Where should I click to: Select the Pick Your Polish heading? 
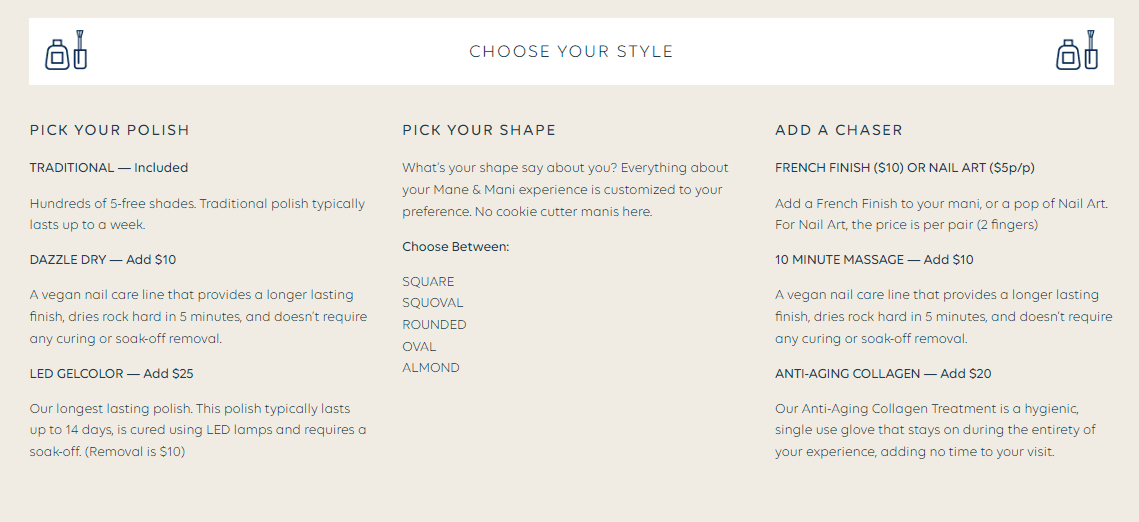tap(109, 130)
